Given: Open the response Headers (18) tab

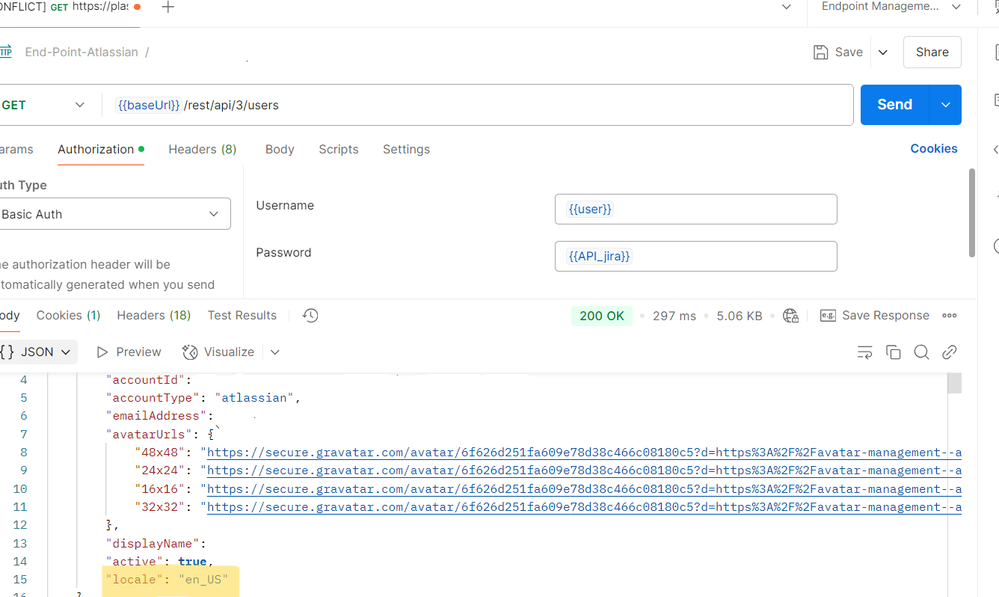Looking at the screenshot, I should pos(154,315).
